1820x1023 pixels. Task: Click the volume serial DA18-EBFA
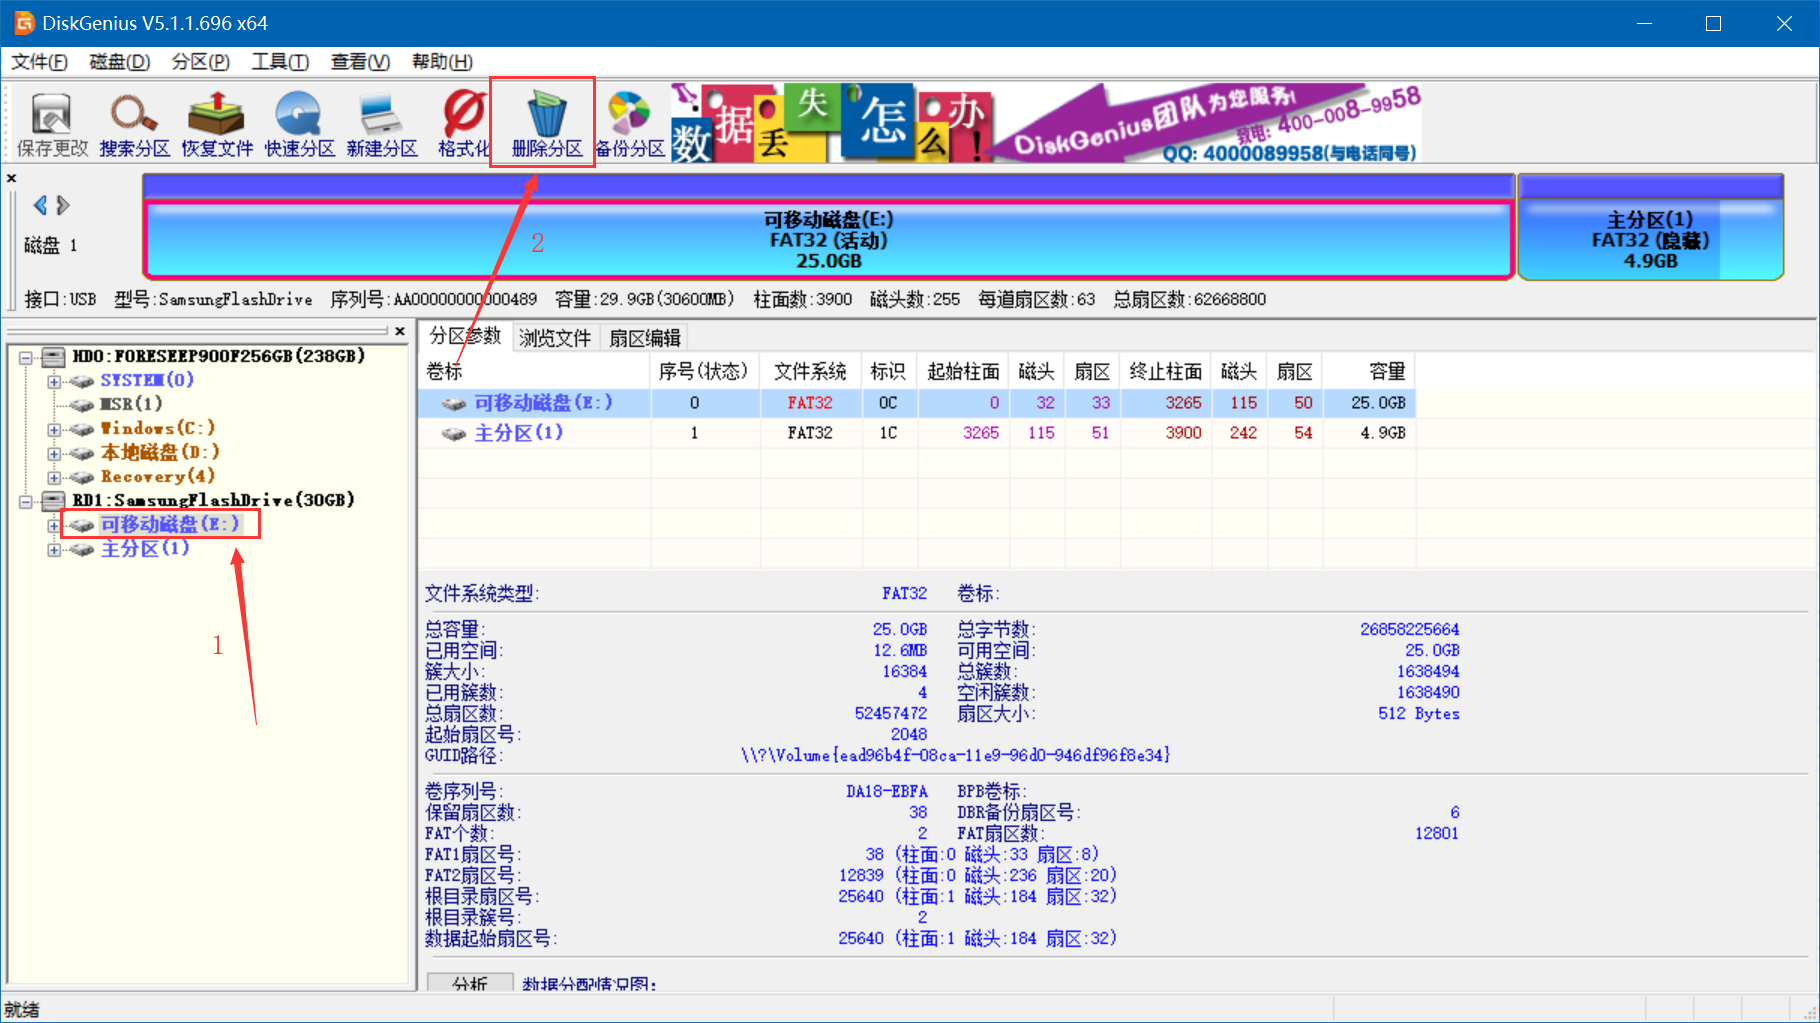[x=886, y=791]
